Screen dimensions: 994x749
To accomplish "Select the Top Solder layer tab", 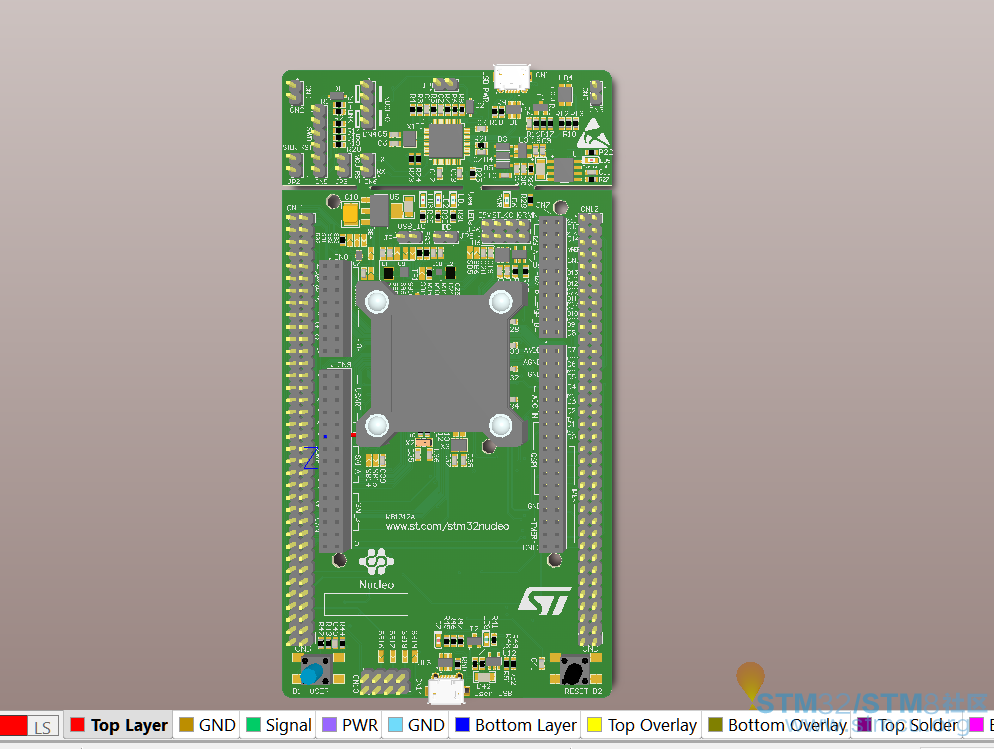I will coord(908,725).
